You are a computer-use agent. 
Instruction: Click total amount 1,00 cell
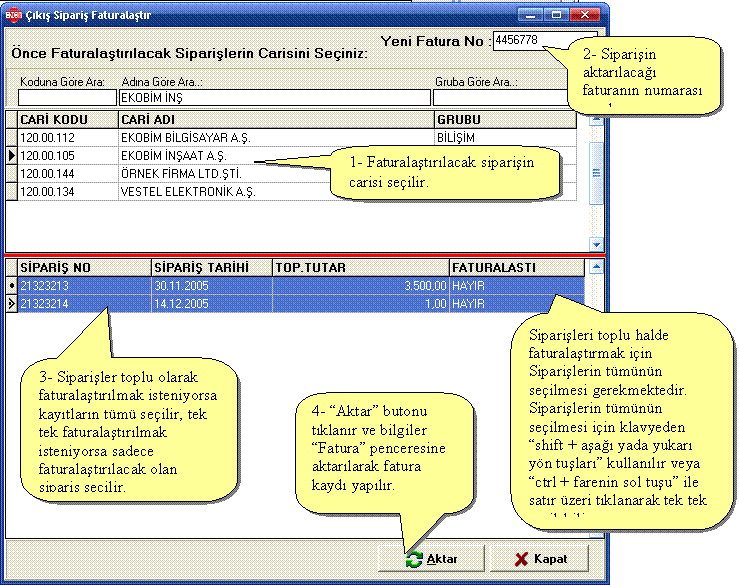(361, 304)
